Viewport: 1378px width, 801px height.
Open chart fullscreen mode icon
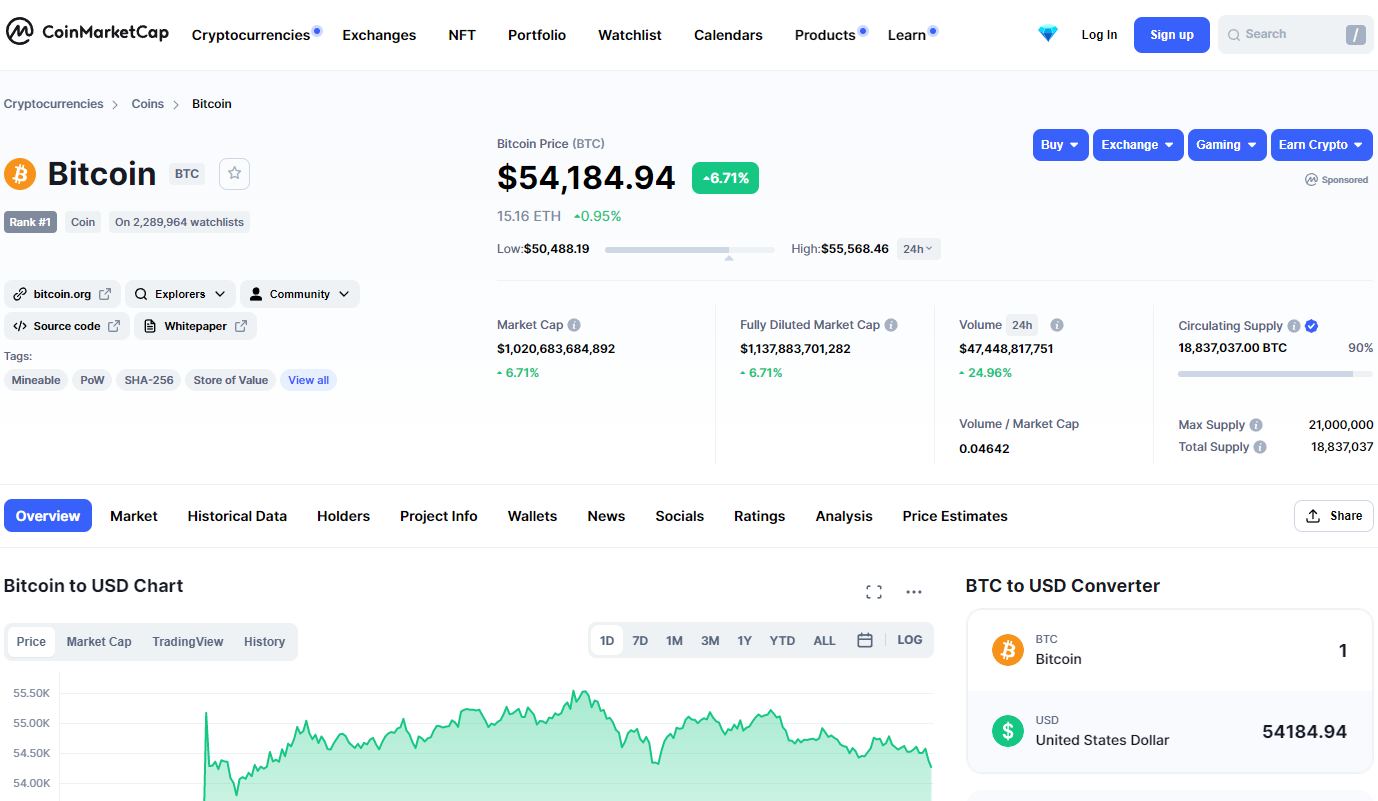coord(874,592)
